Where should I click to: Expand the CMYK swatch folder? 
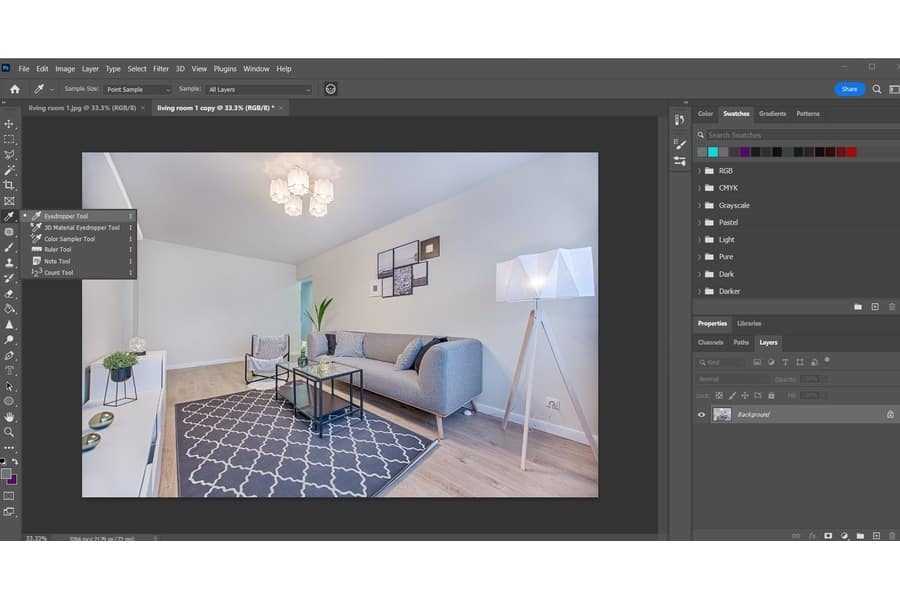point(699,188)
